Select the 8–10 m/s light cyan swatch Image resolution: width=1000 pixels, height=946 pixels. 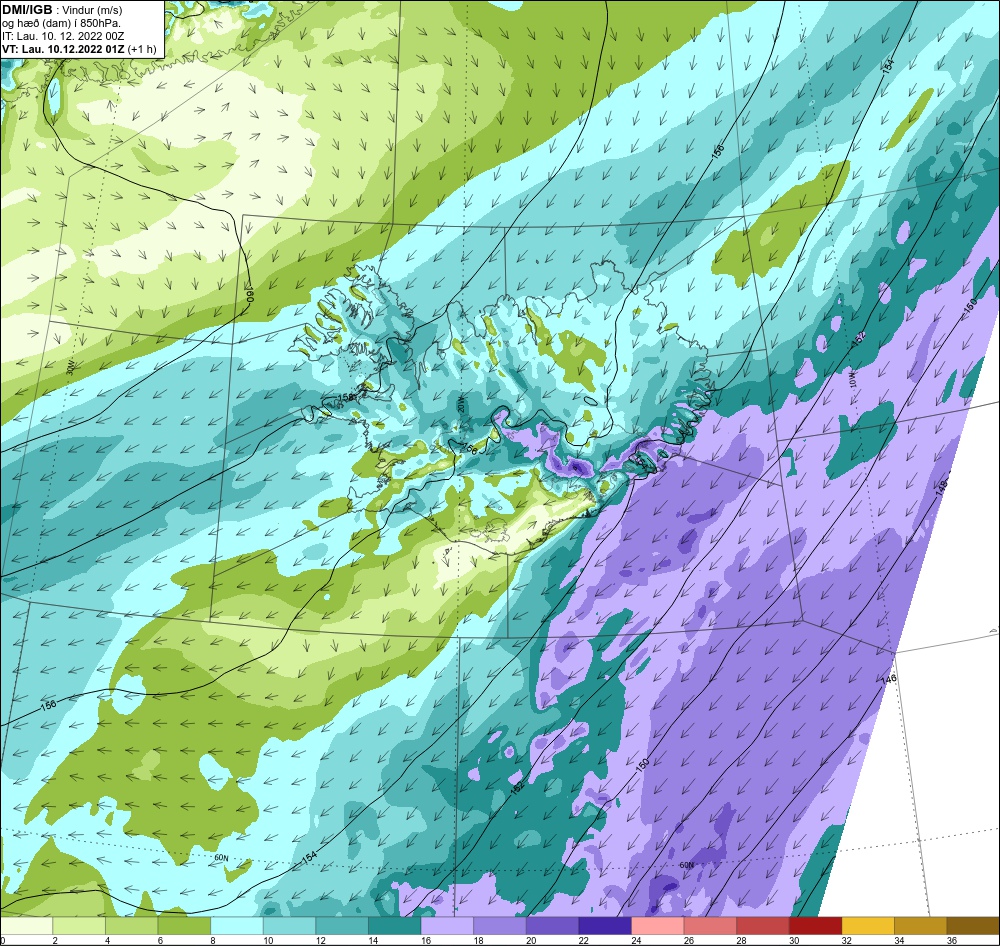[x=237, y=925]
